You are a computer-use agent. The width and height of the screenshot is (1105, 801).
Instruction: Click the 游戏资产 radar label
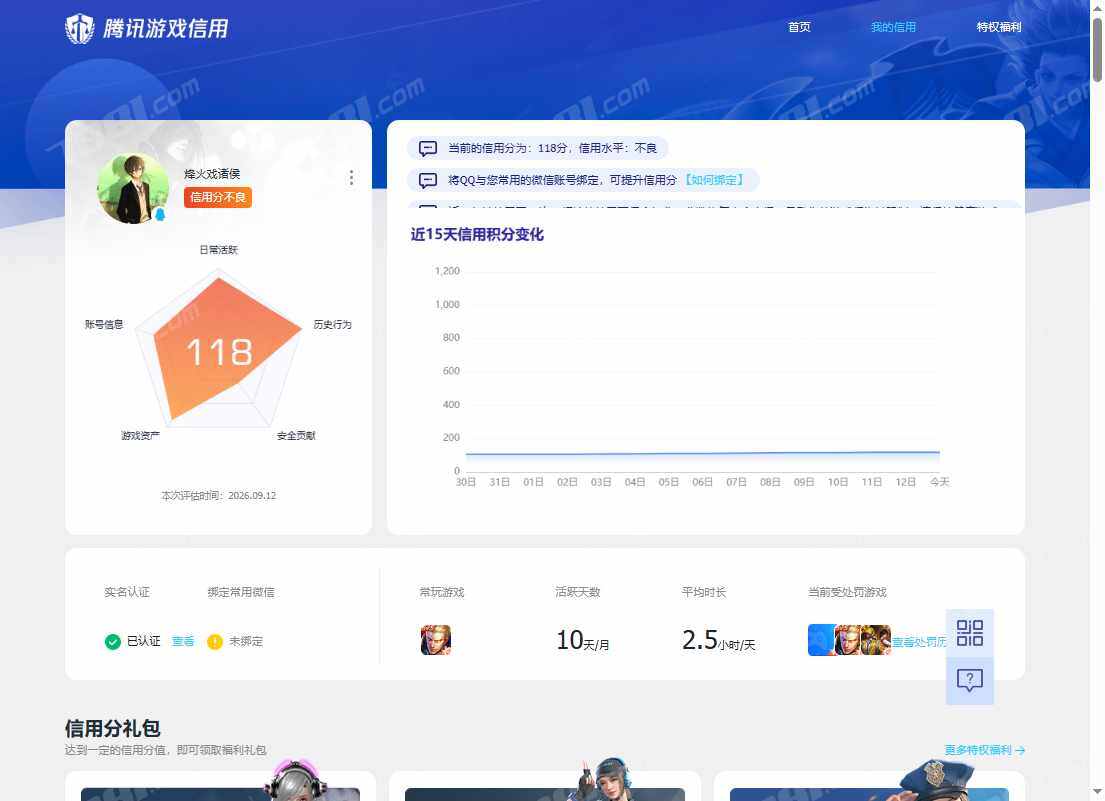click(x=140, y=435)
